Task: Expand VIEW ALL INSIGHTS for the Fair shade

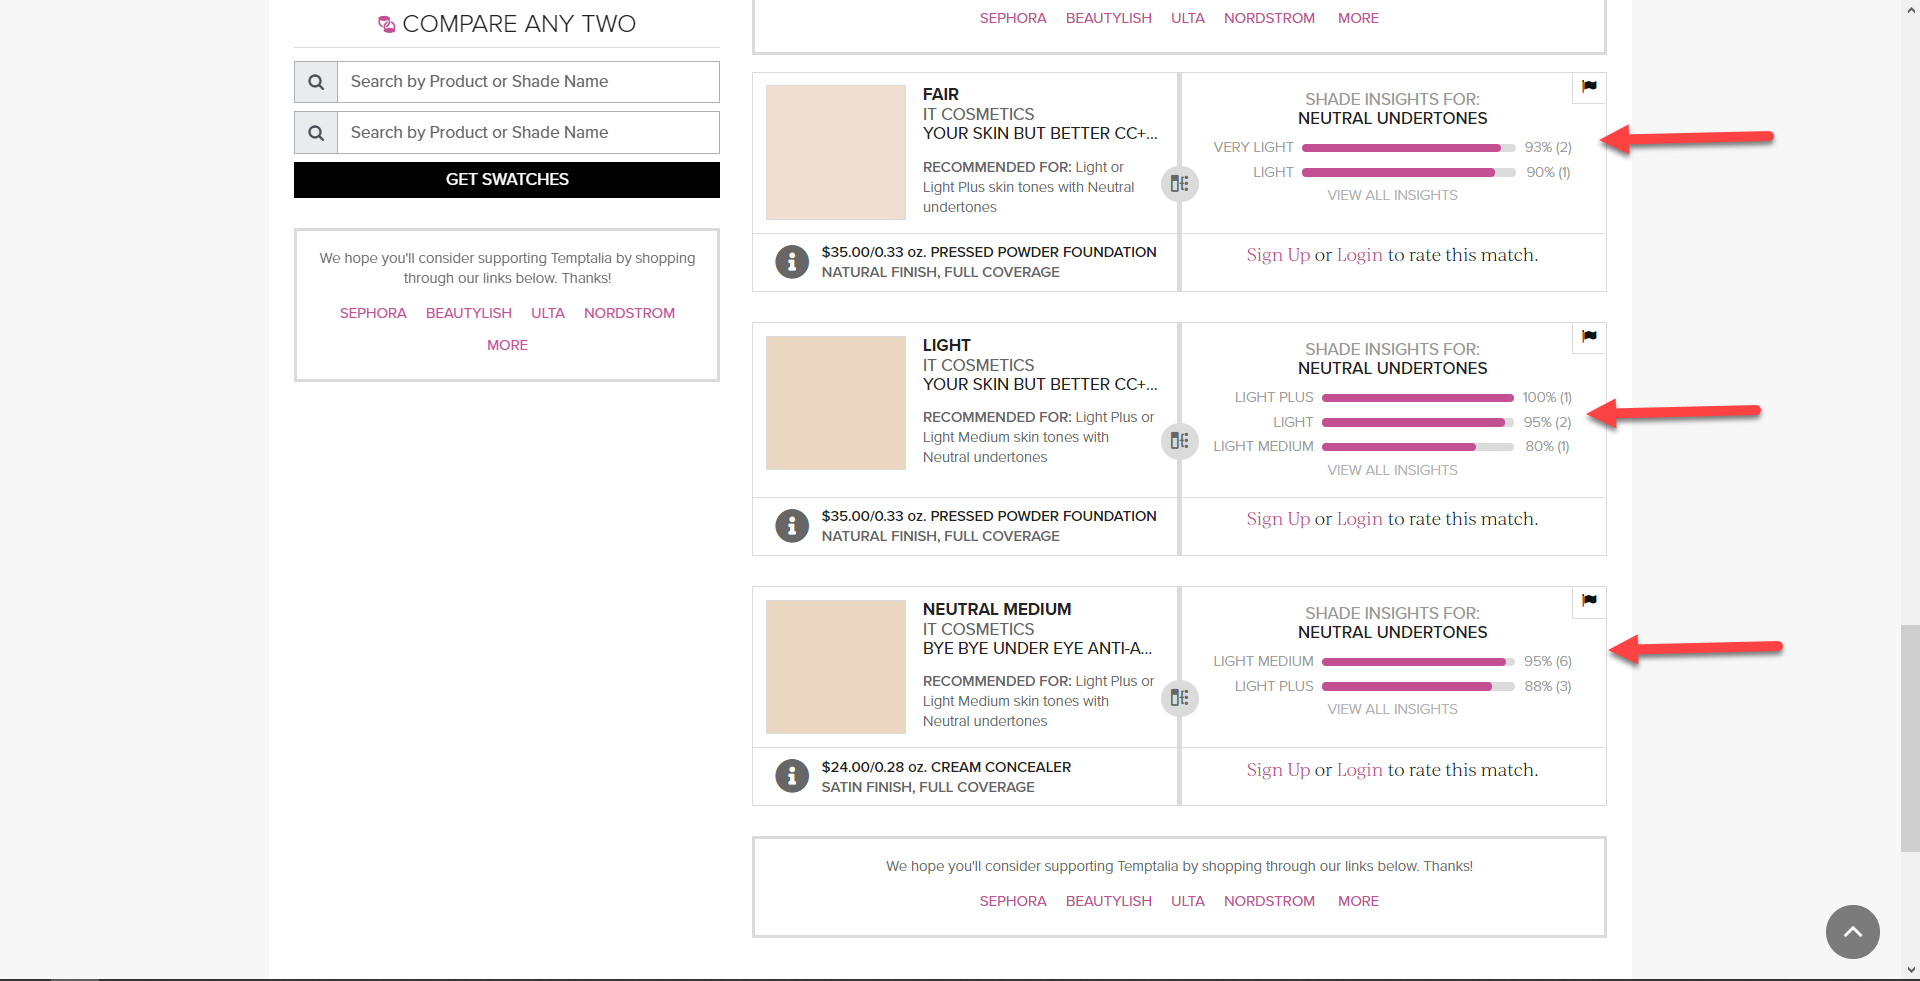Action: click(x=1392, y=195)
